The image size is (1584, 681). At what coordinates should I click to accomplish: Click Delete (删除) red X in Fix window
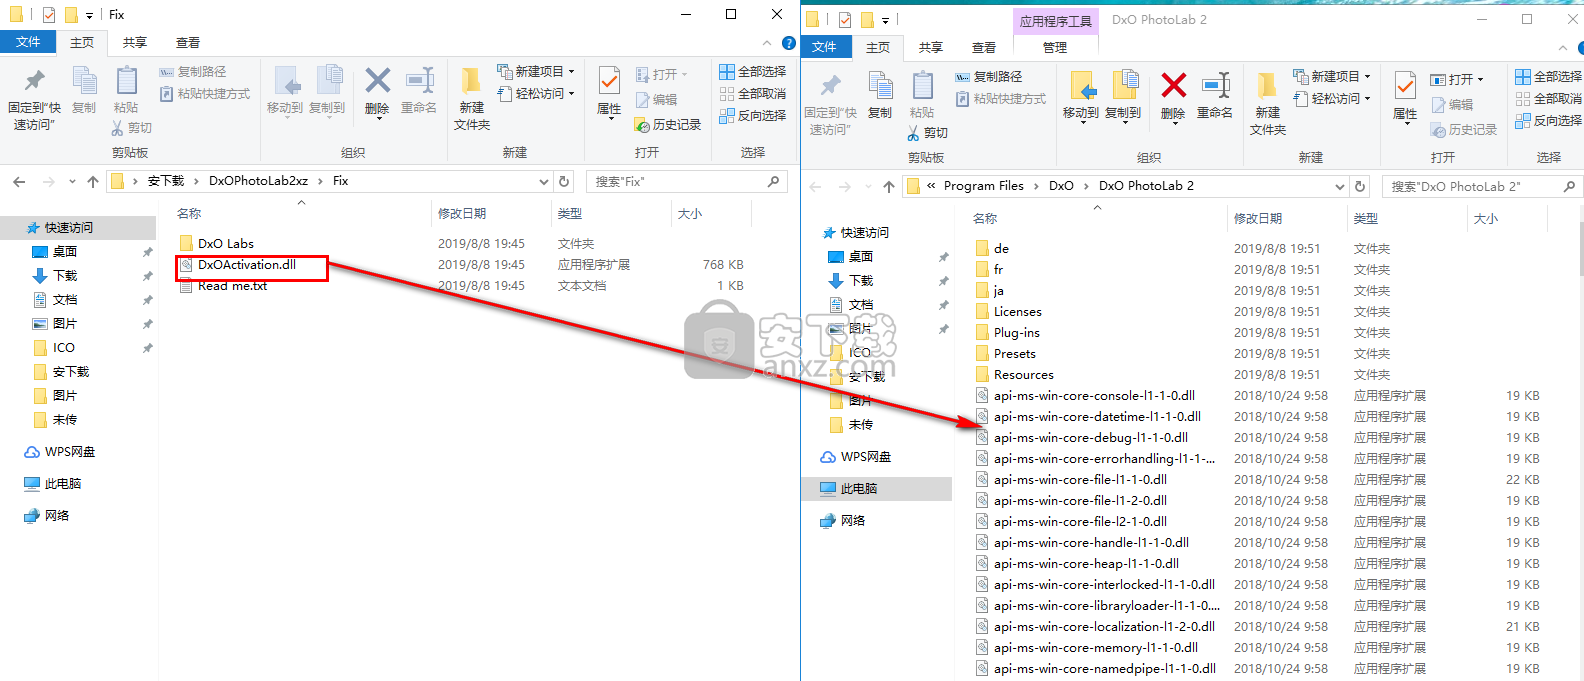[x=377, y=90]
